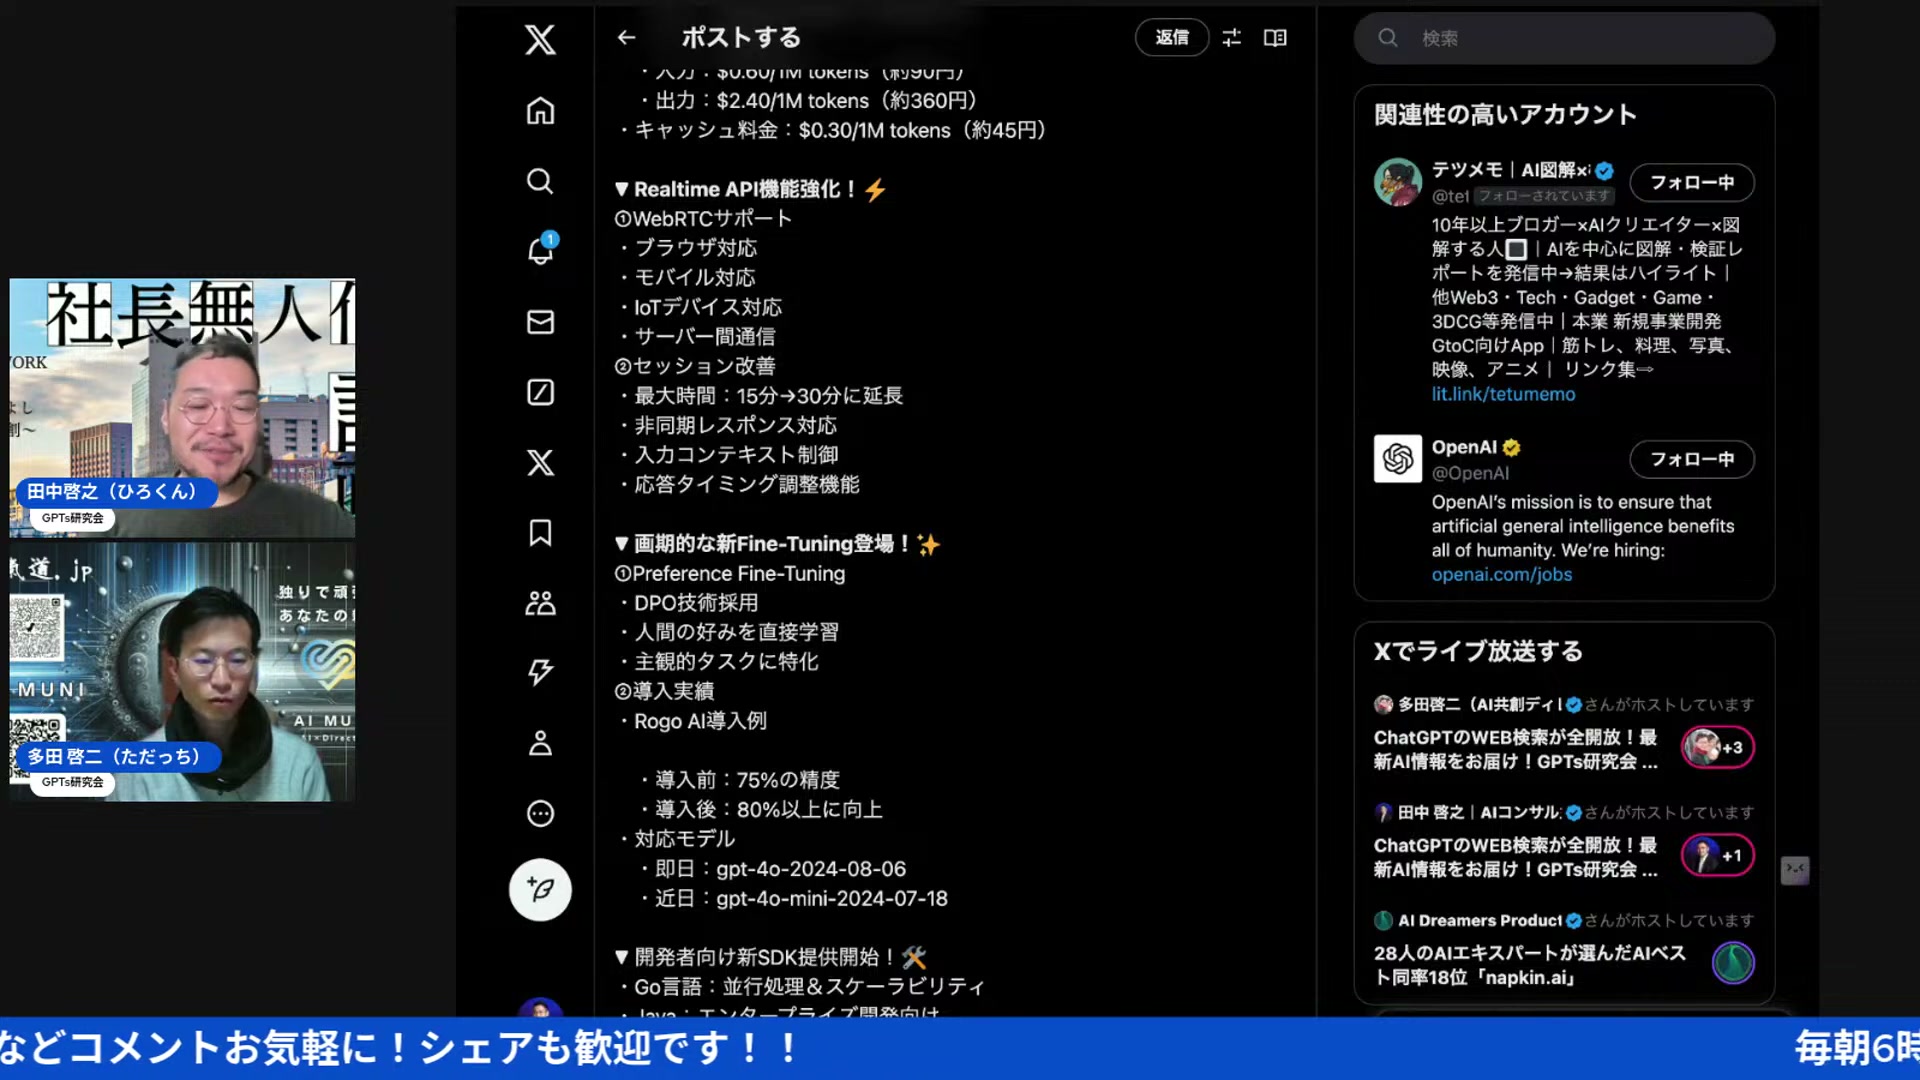Go to the Home timeline icon

540,111
